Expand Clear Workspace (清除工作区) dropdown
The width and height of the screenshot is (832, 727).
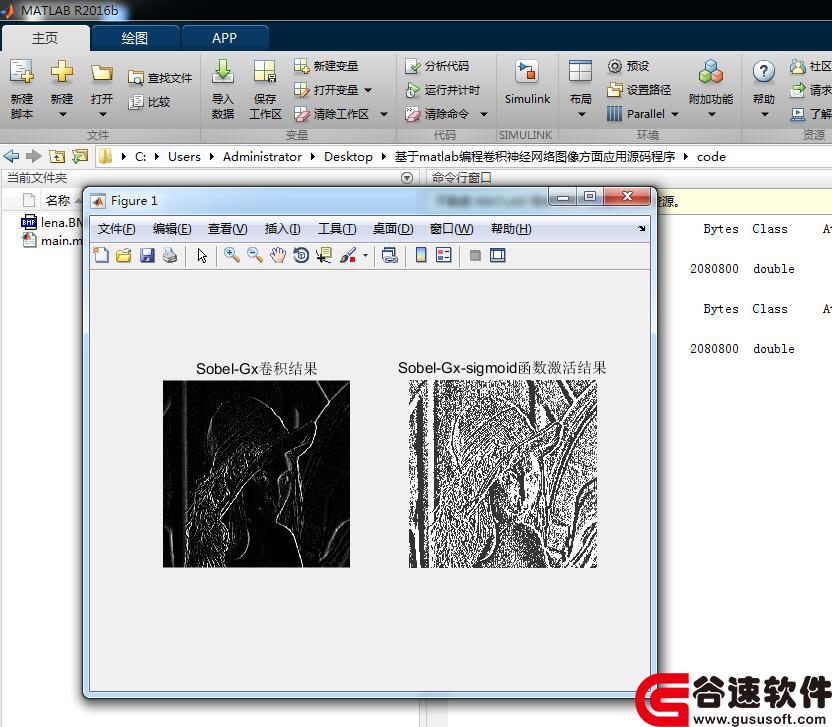[x=384, y=114]
